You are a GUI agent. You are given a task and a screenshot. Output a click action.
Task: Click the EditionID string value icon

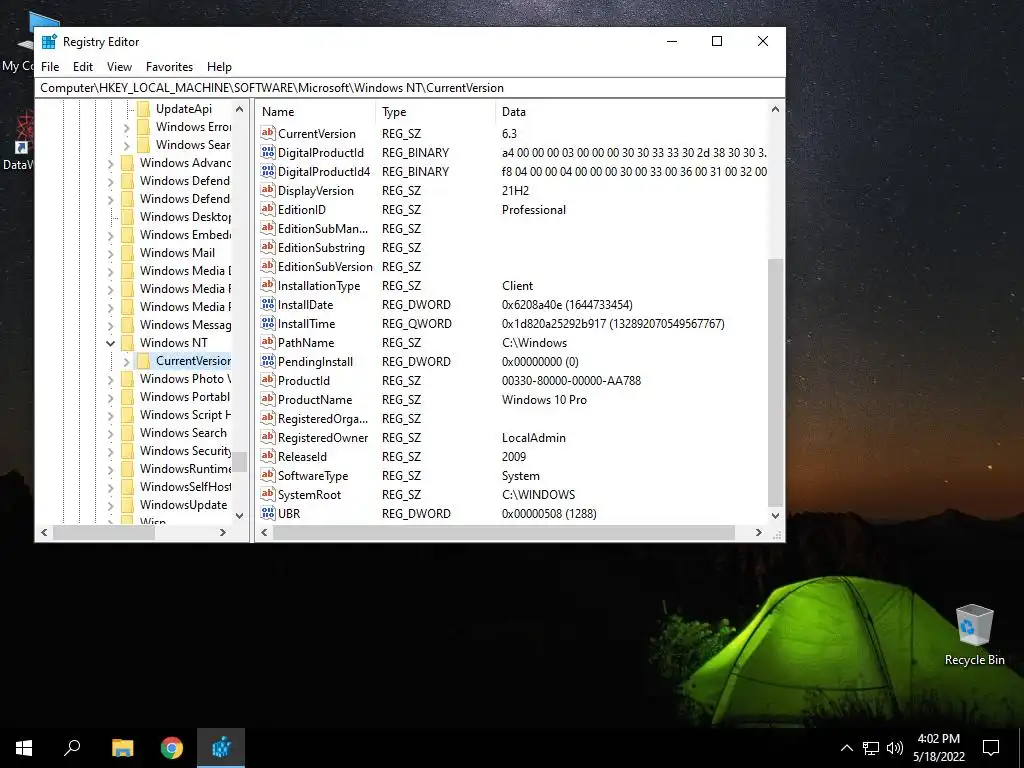[x=268, y=209]
